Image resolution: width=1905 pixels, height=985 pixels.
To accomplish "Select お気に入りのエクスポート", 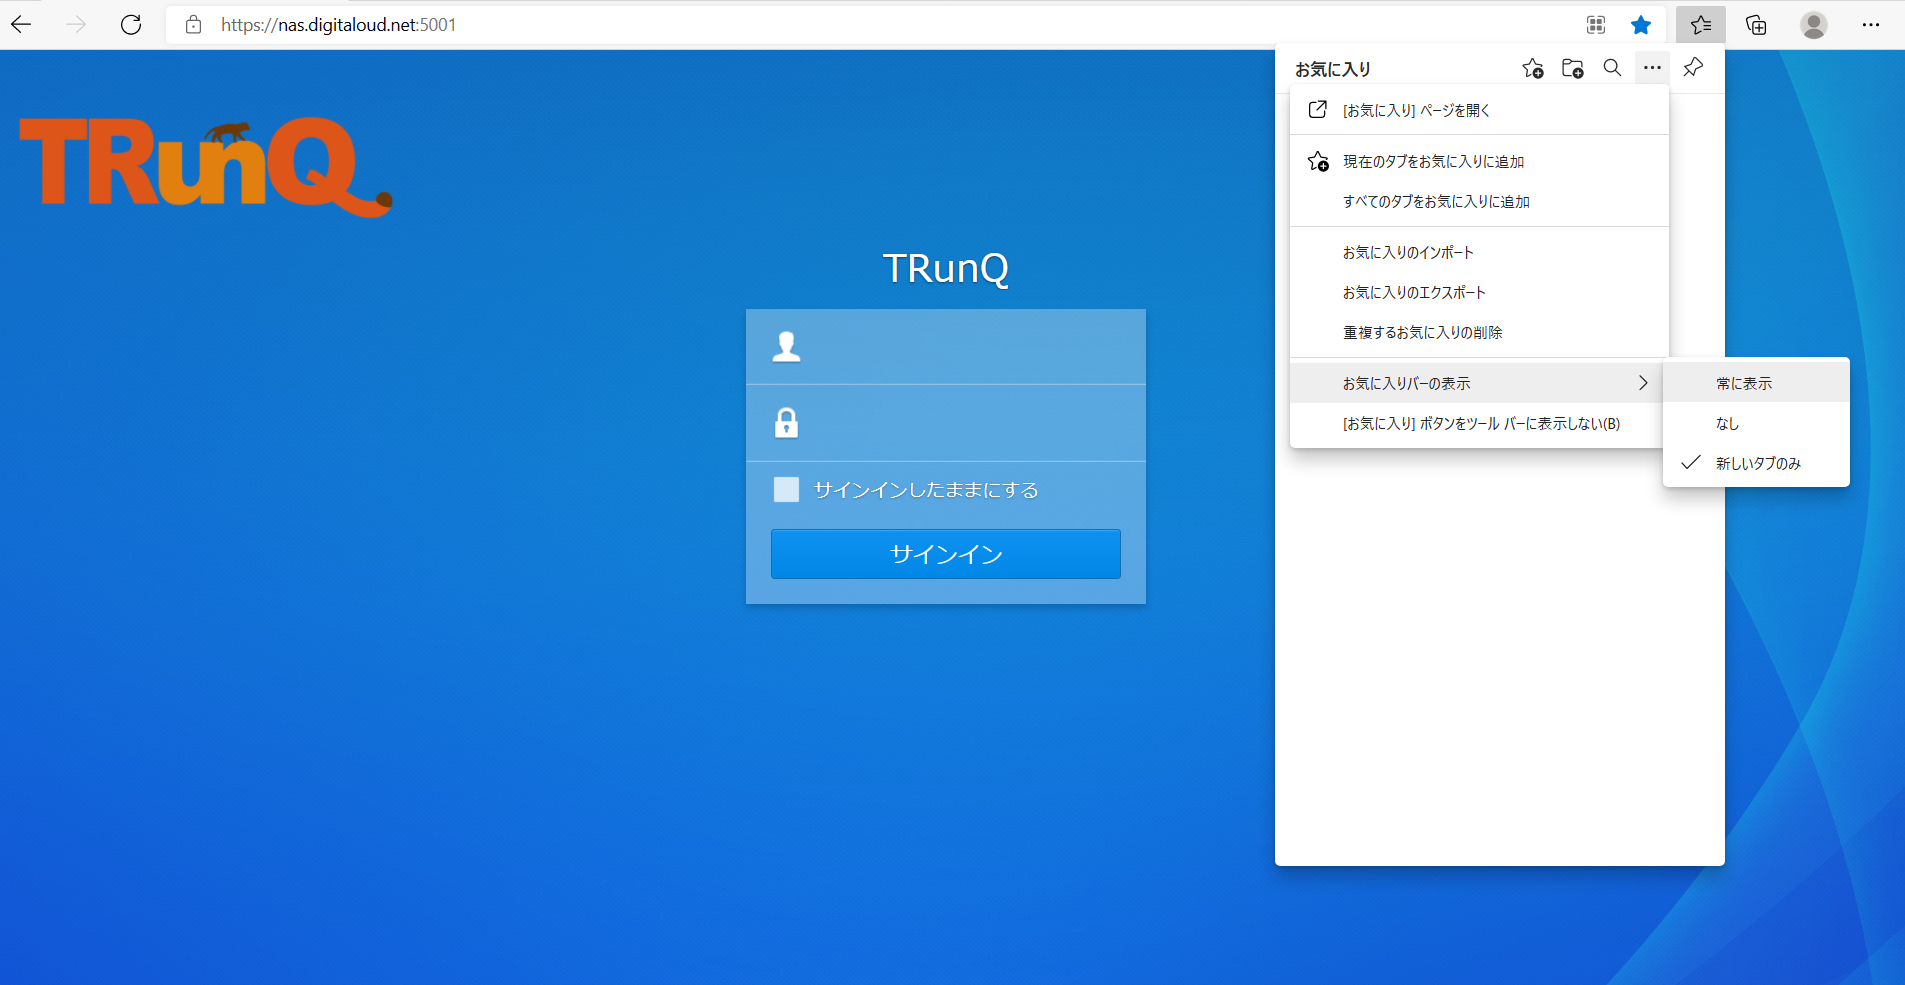I will click(x=1479, y=292).
